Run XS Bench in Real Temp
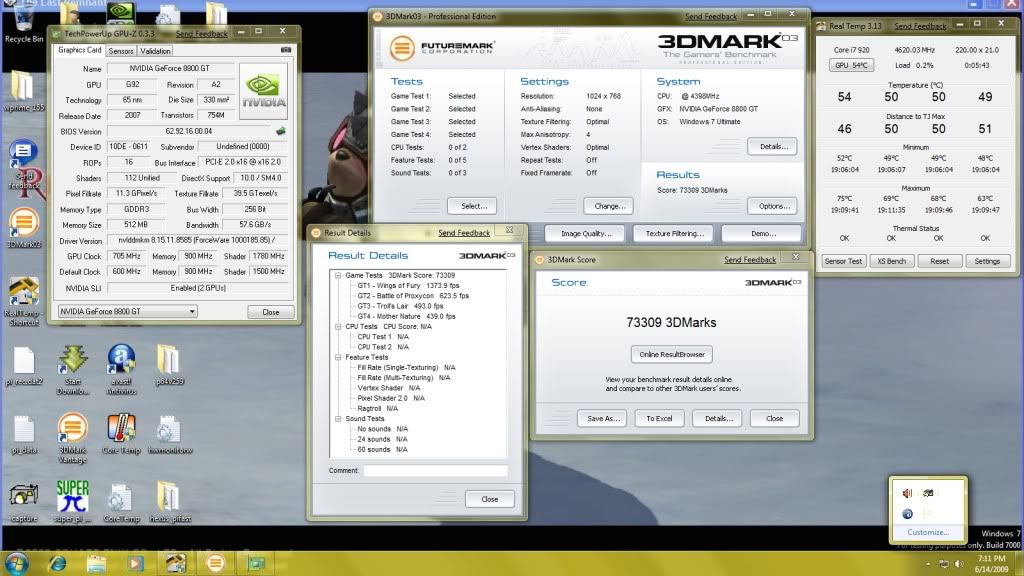 click(x=891, y=261)
